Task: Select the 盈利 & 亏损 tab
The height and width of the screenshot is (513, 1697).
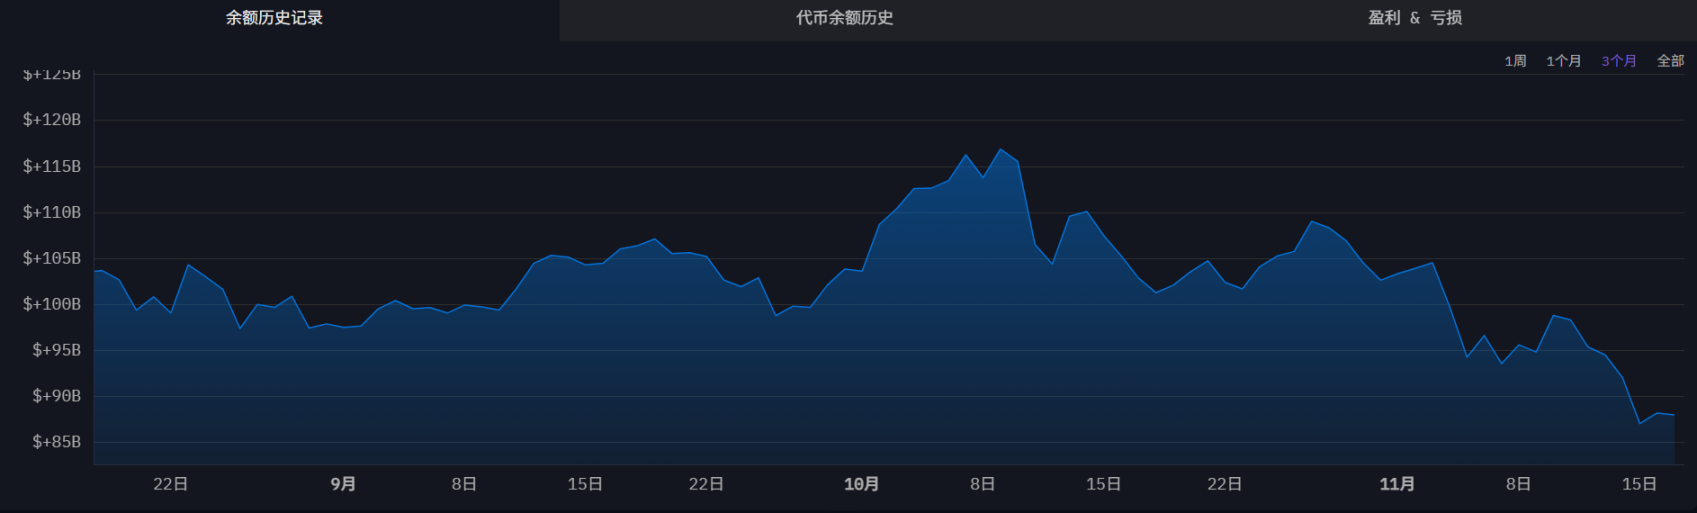Action: [1414, 18]
